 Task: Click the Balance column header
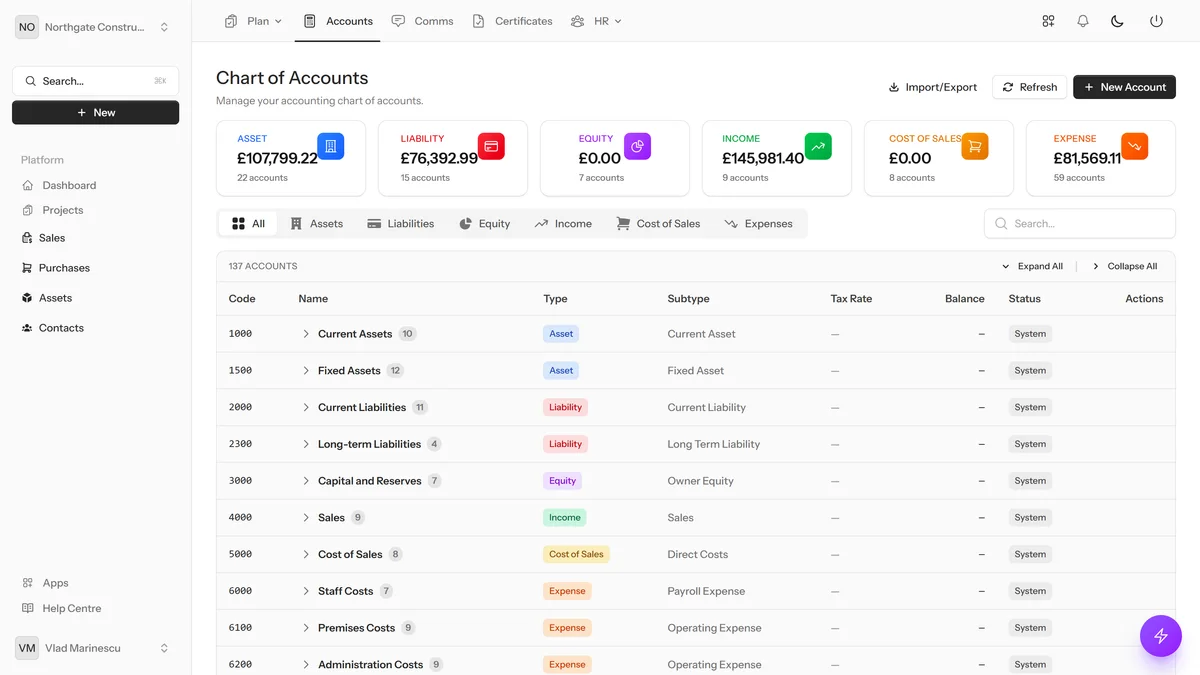(964, 299)
